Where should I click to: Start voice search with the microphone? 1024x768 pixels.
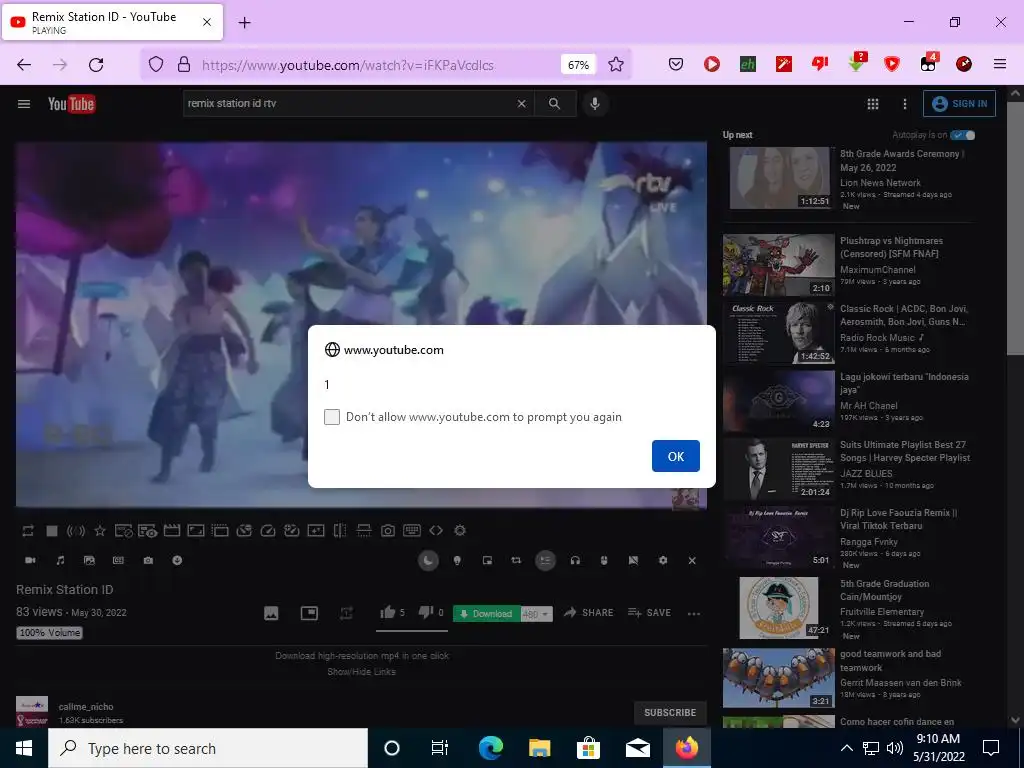point(594,103)
